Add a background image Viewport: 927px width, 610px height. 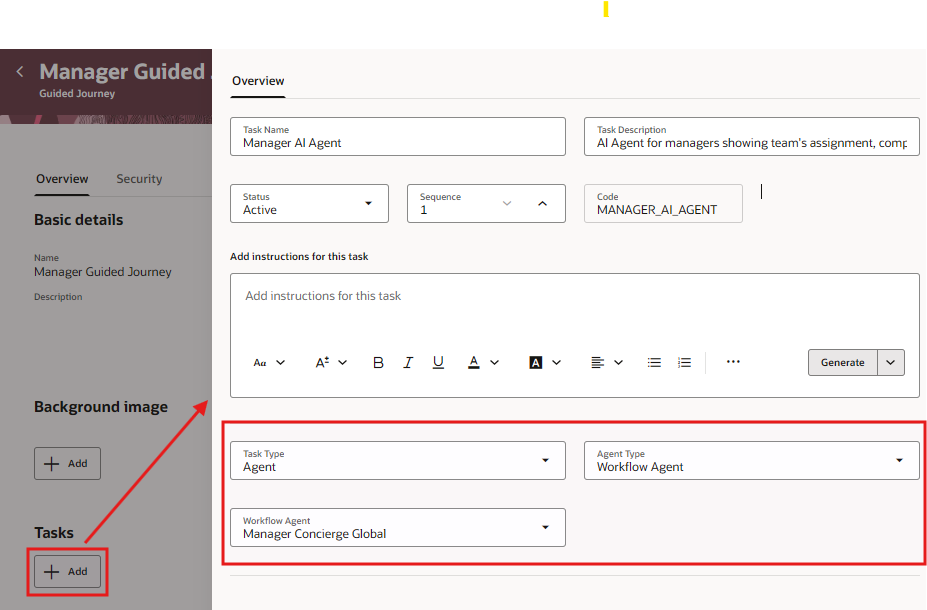pos(67,463)
